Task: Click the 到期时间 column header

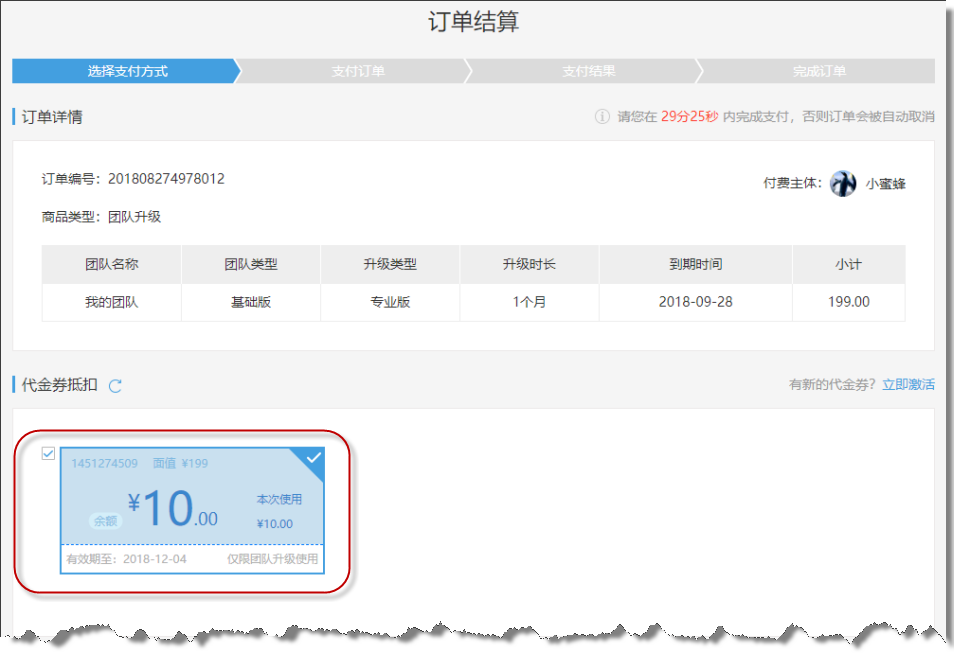Action: [x=695, y=264]
